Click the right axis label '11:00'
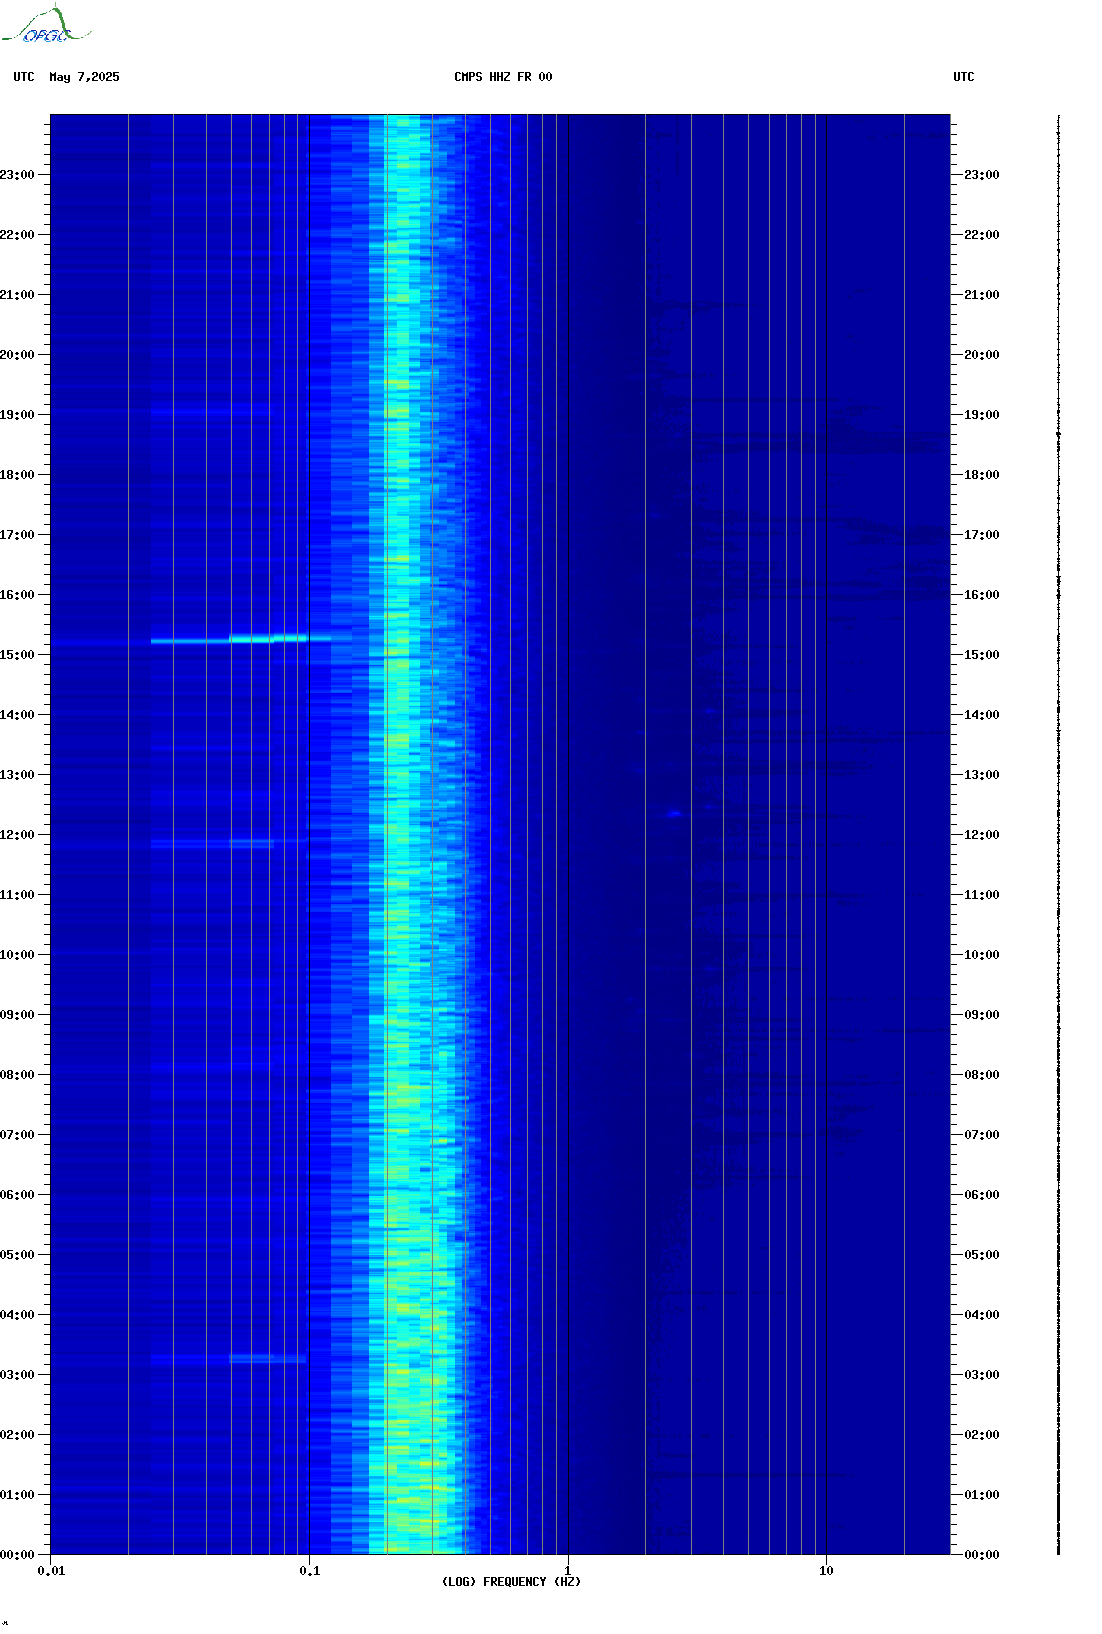 click(x=982, y=895)
